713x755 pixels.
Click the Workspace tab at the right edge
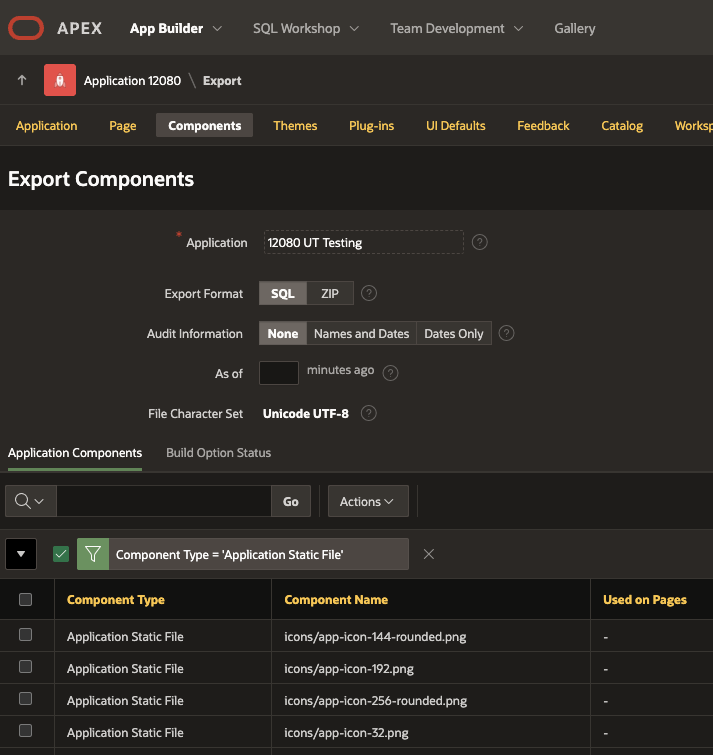[x=693, y=126]
